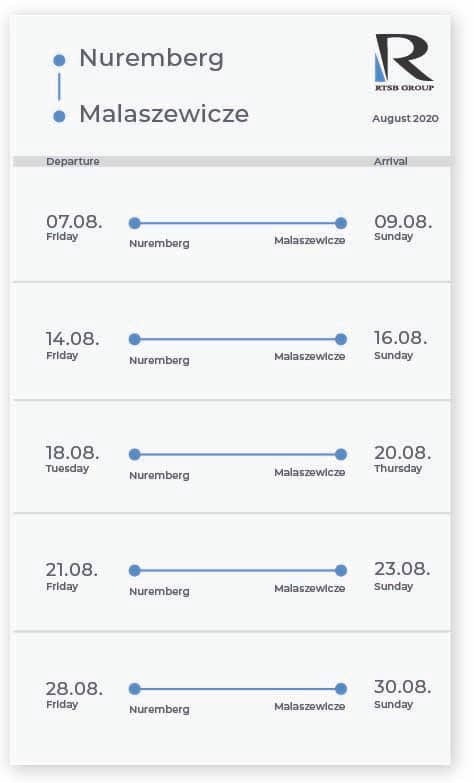Click the Nuremberg dot on the 07.08. route
474x783 pixels.
click(134, 223)
